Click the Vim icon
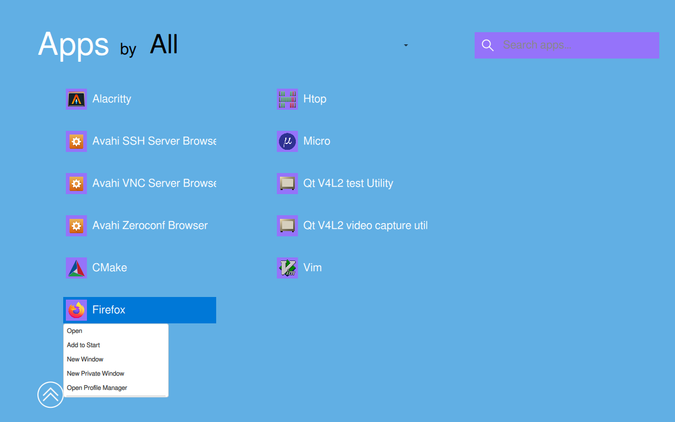This screenshot has height=422, width=675. coord(287,268)
